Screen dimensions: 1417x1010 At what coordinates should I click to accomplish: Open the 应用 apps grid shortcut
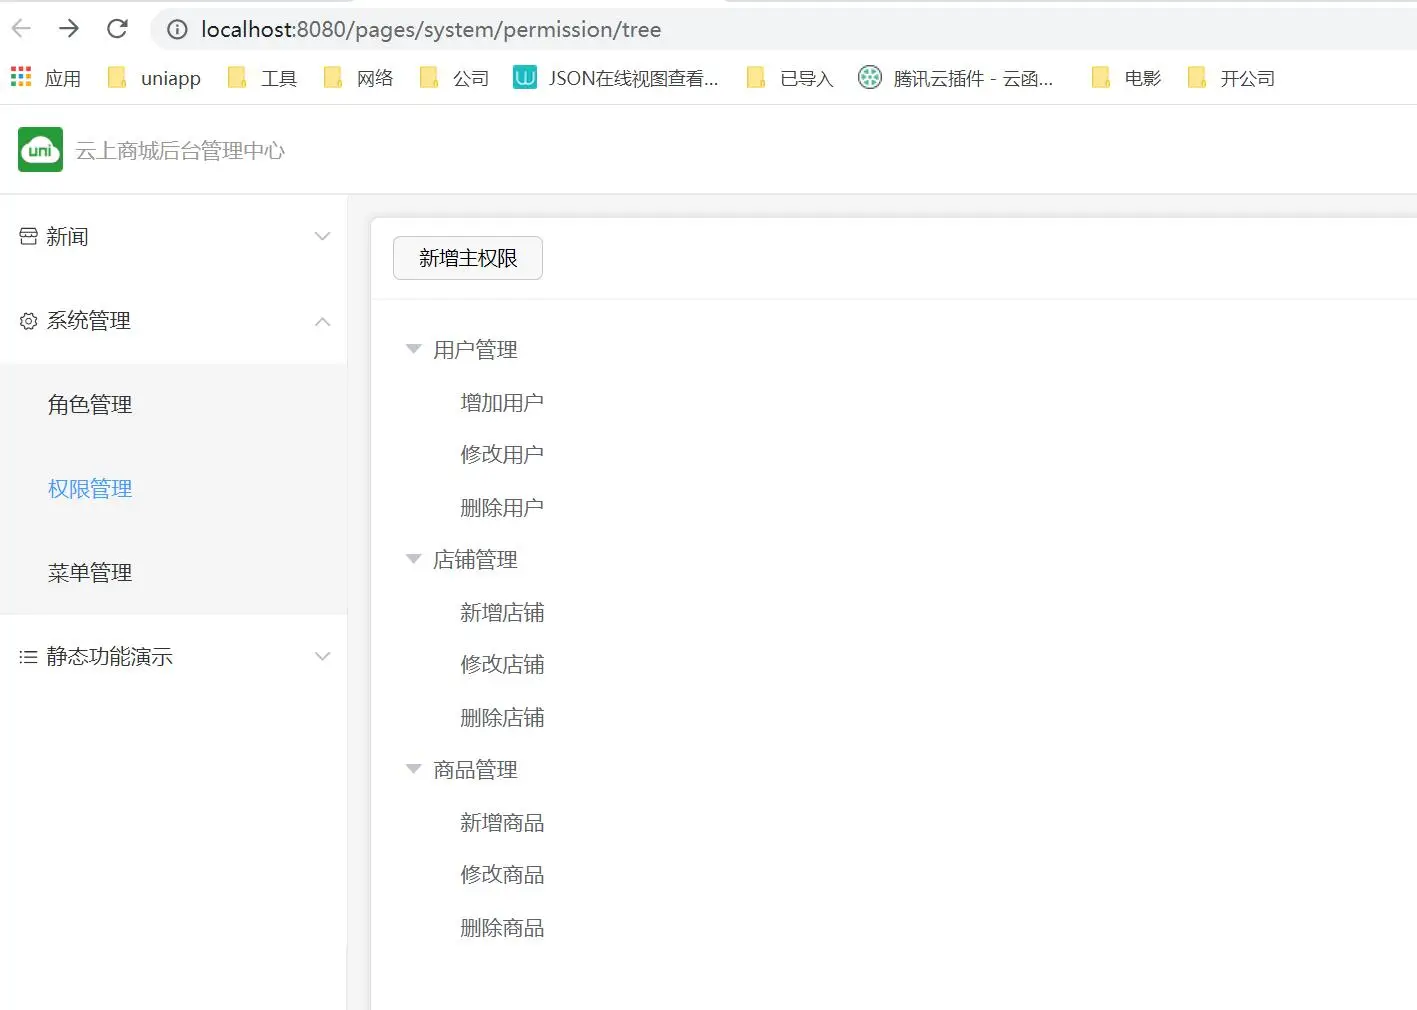(x=46, y=78)
